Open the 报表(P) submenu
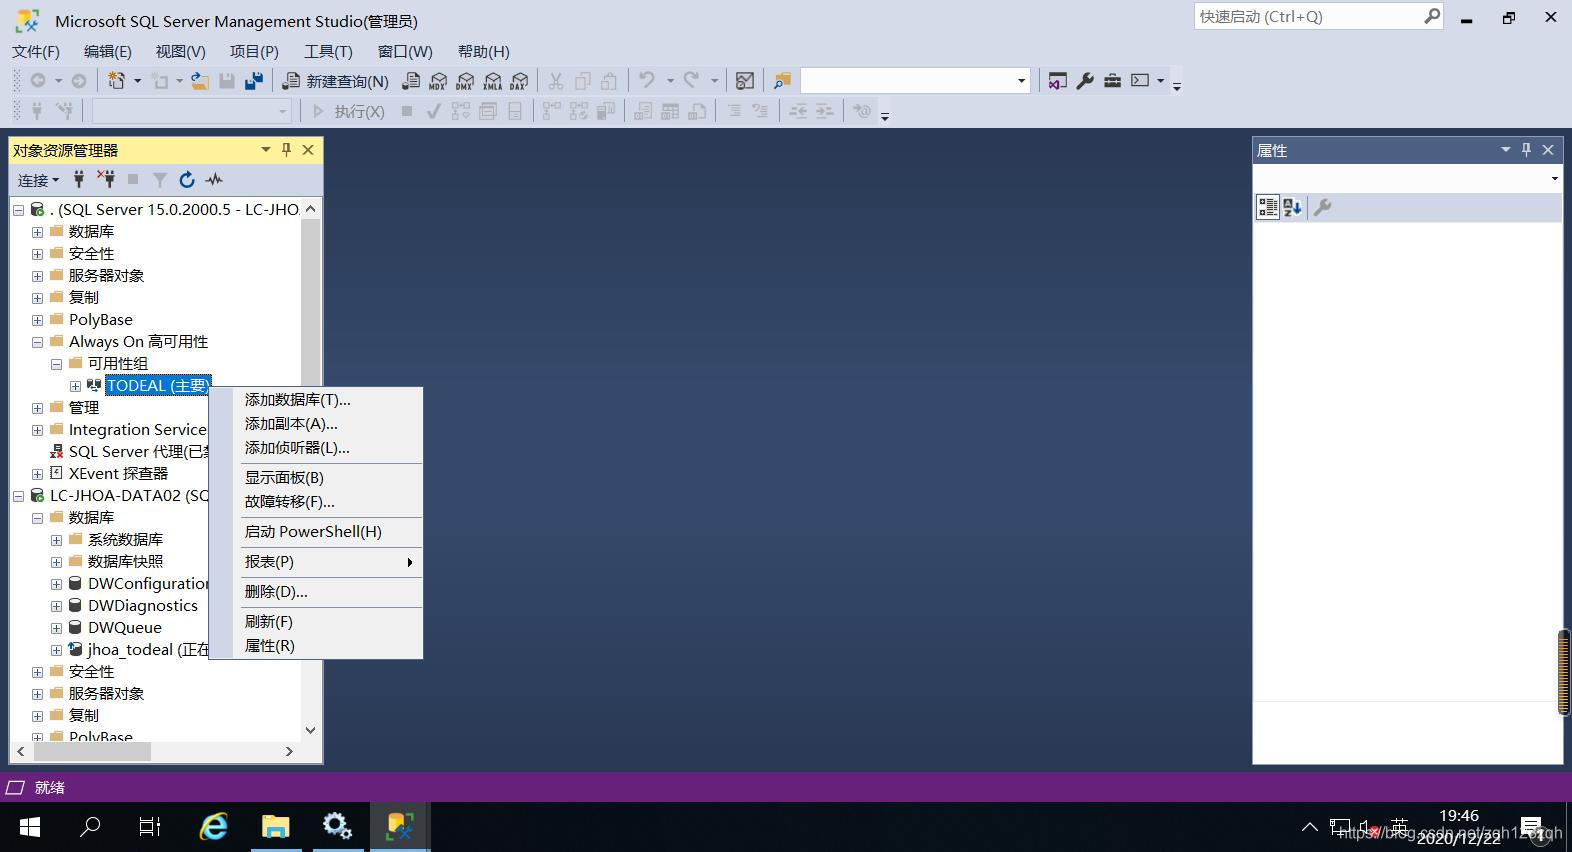Viewport: 1572px width, 852px height. tap(316, 562)
